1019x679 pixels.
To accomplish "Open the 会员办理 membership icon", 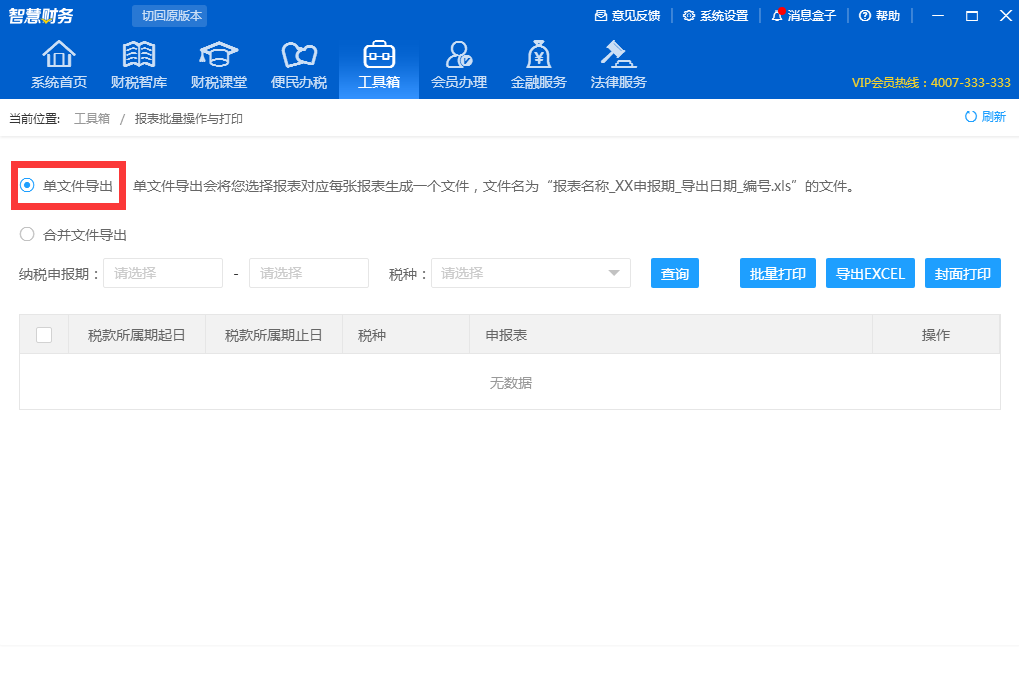I will 458,62.
